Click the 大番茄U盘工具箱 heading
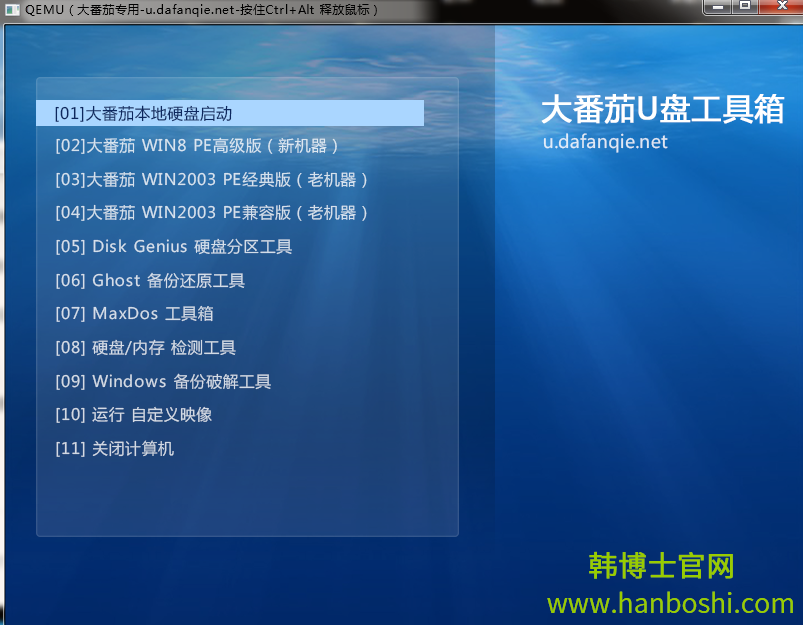 coord(662,109)
